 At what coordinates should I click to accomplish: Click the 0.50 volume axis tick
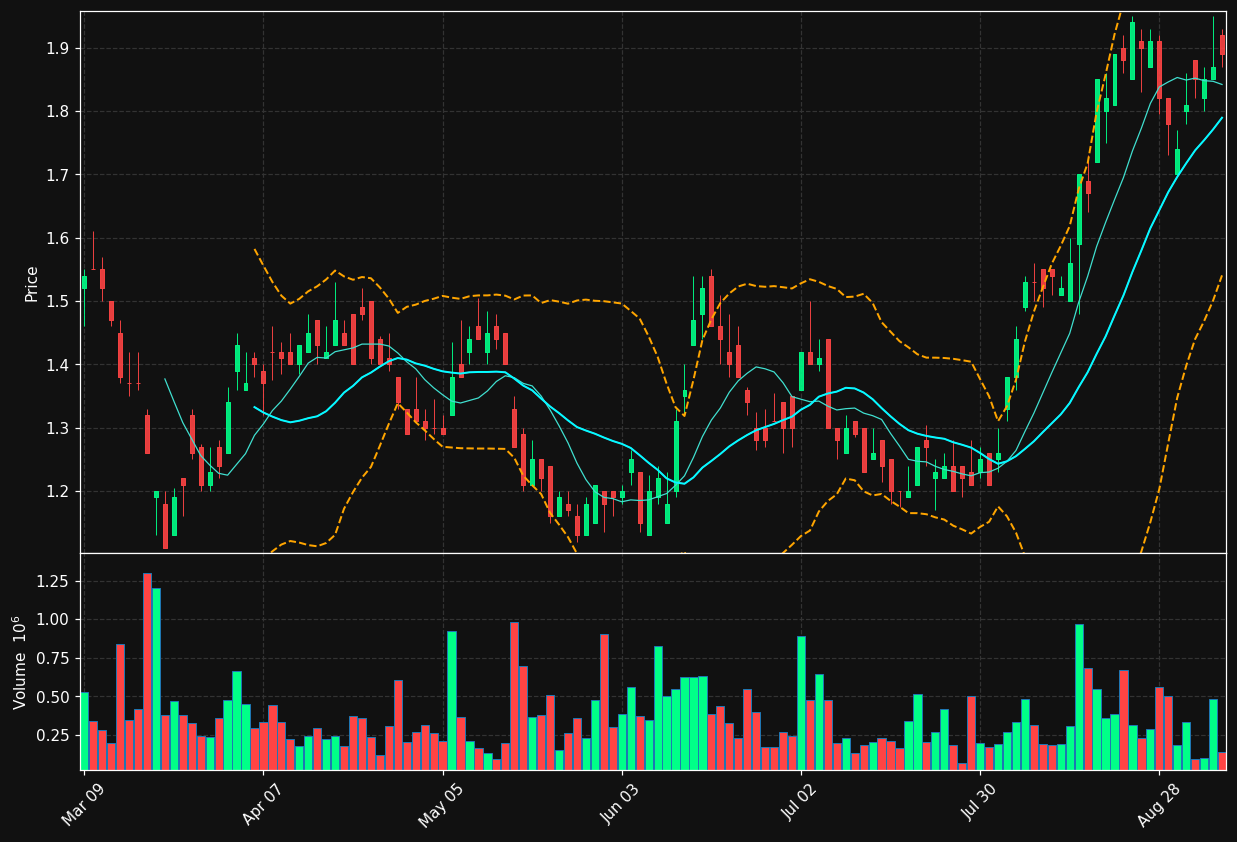coord(55,697)
